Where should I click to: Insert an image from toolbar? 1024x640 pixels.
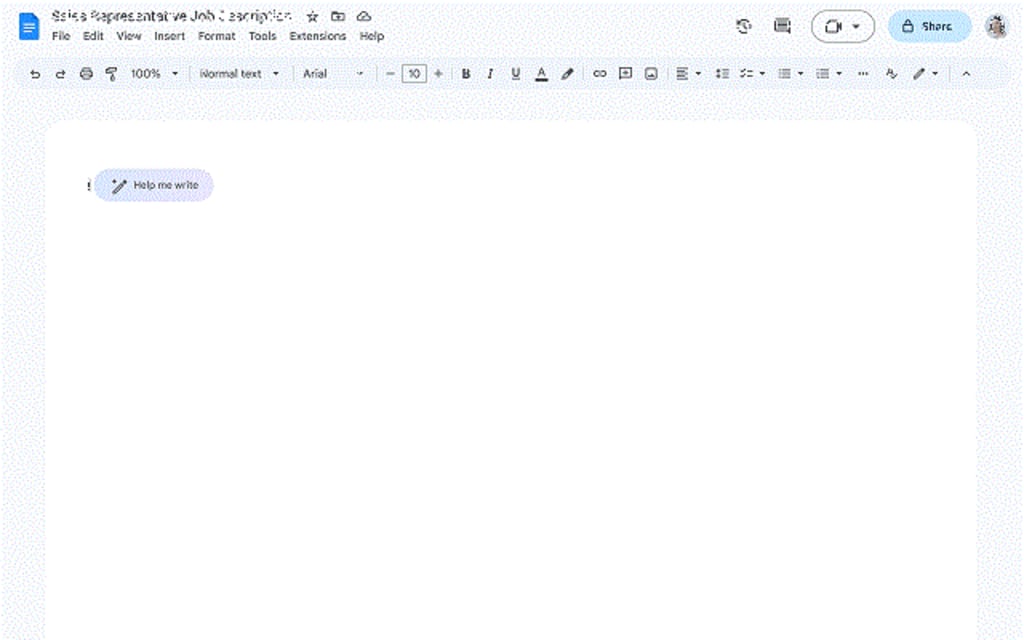pos(651,74)
